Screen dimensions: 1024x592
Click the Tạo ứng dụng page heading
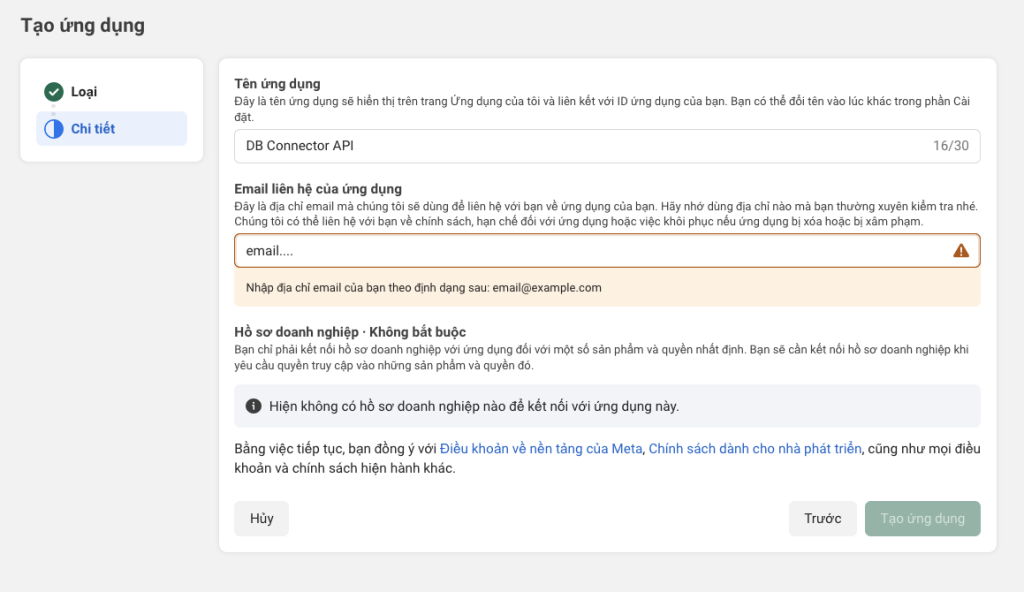pos(83,26)
